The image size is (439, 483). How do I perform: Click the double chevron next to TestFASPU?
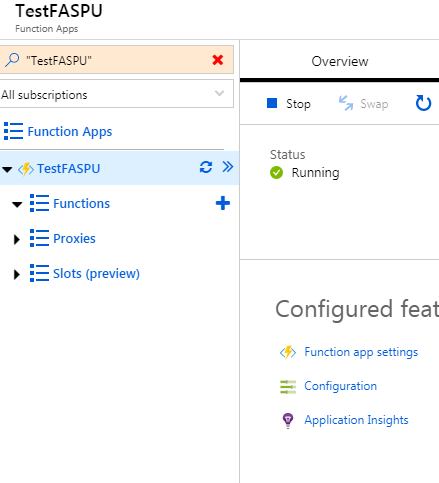tap(228, 167)
